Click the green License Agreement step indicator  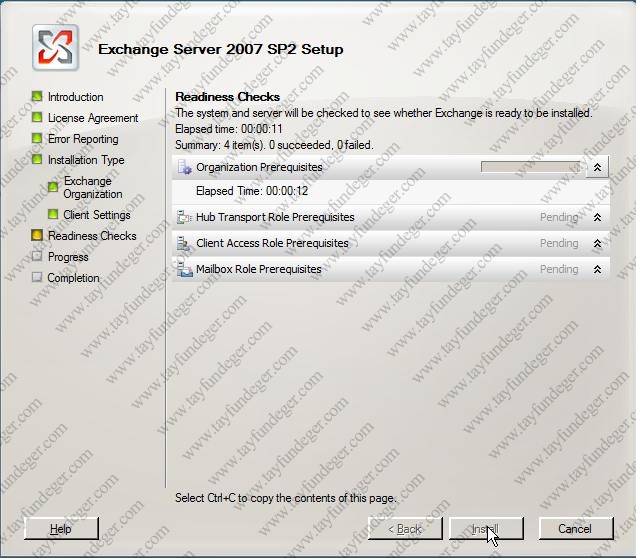point(37,118)
